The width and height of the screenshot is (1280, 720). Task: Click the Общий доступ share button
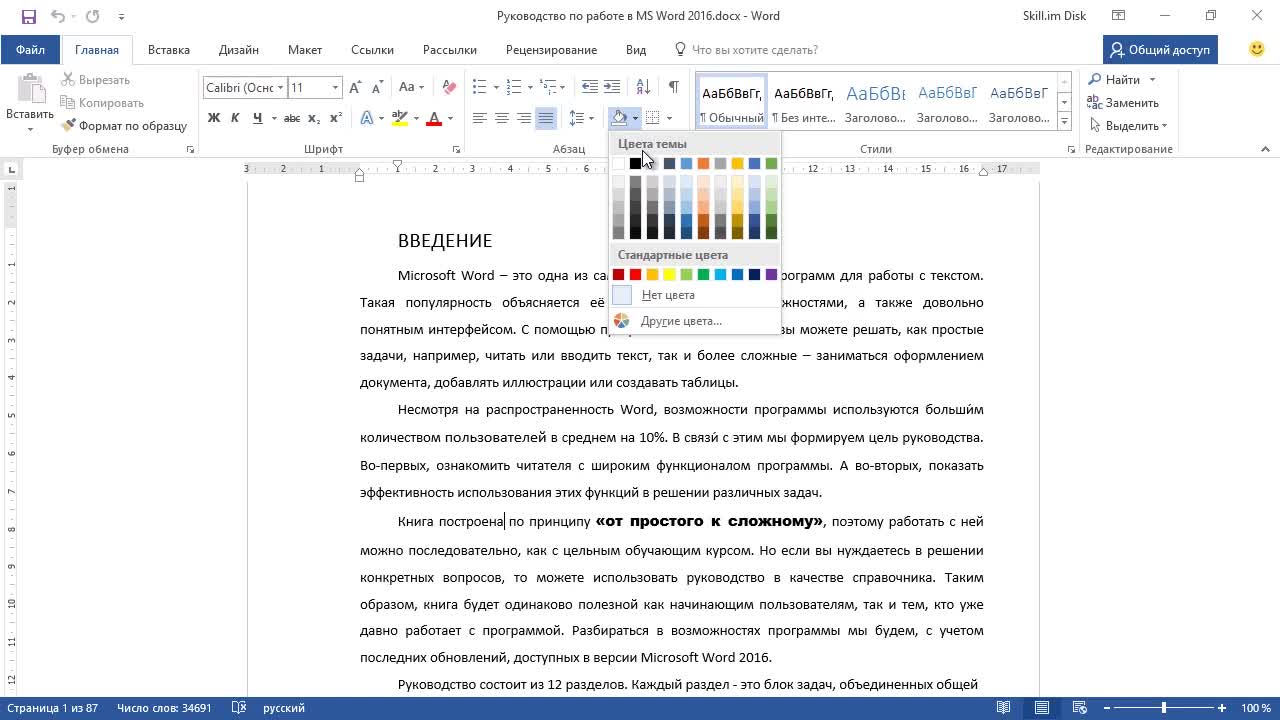click(x=1160, y=49)
